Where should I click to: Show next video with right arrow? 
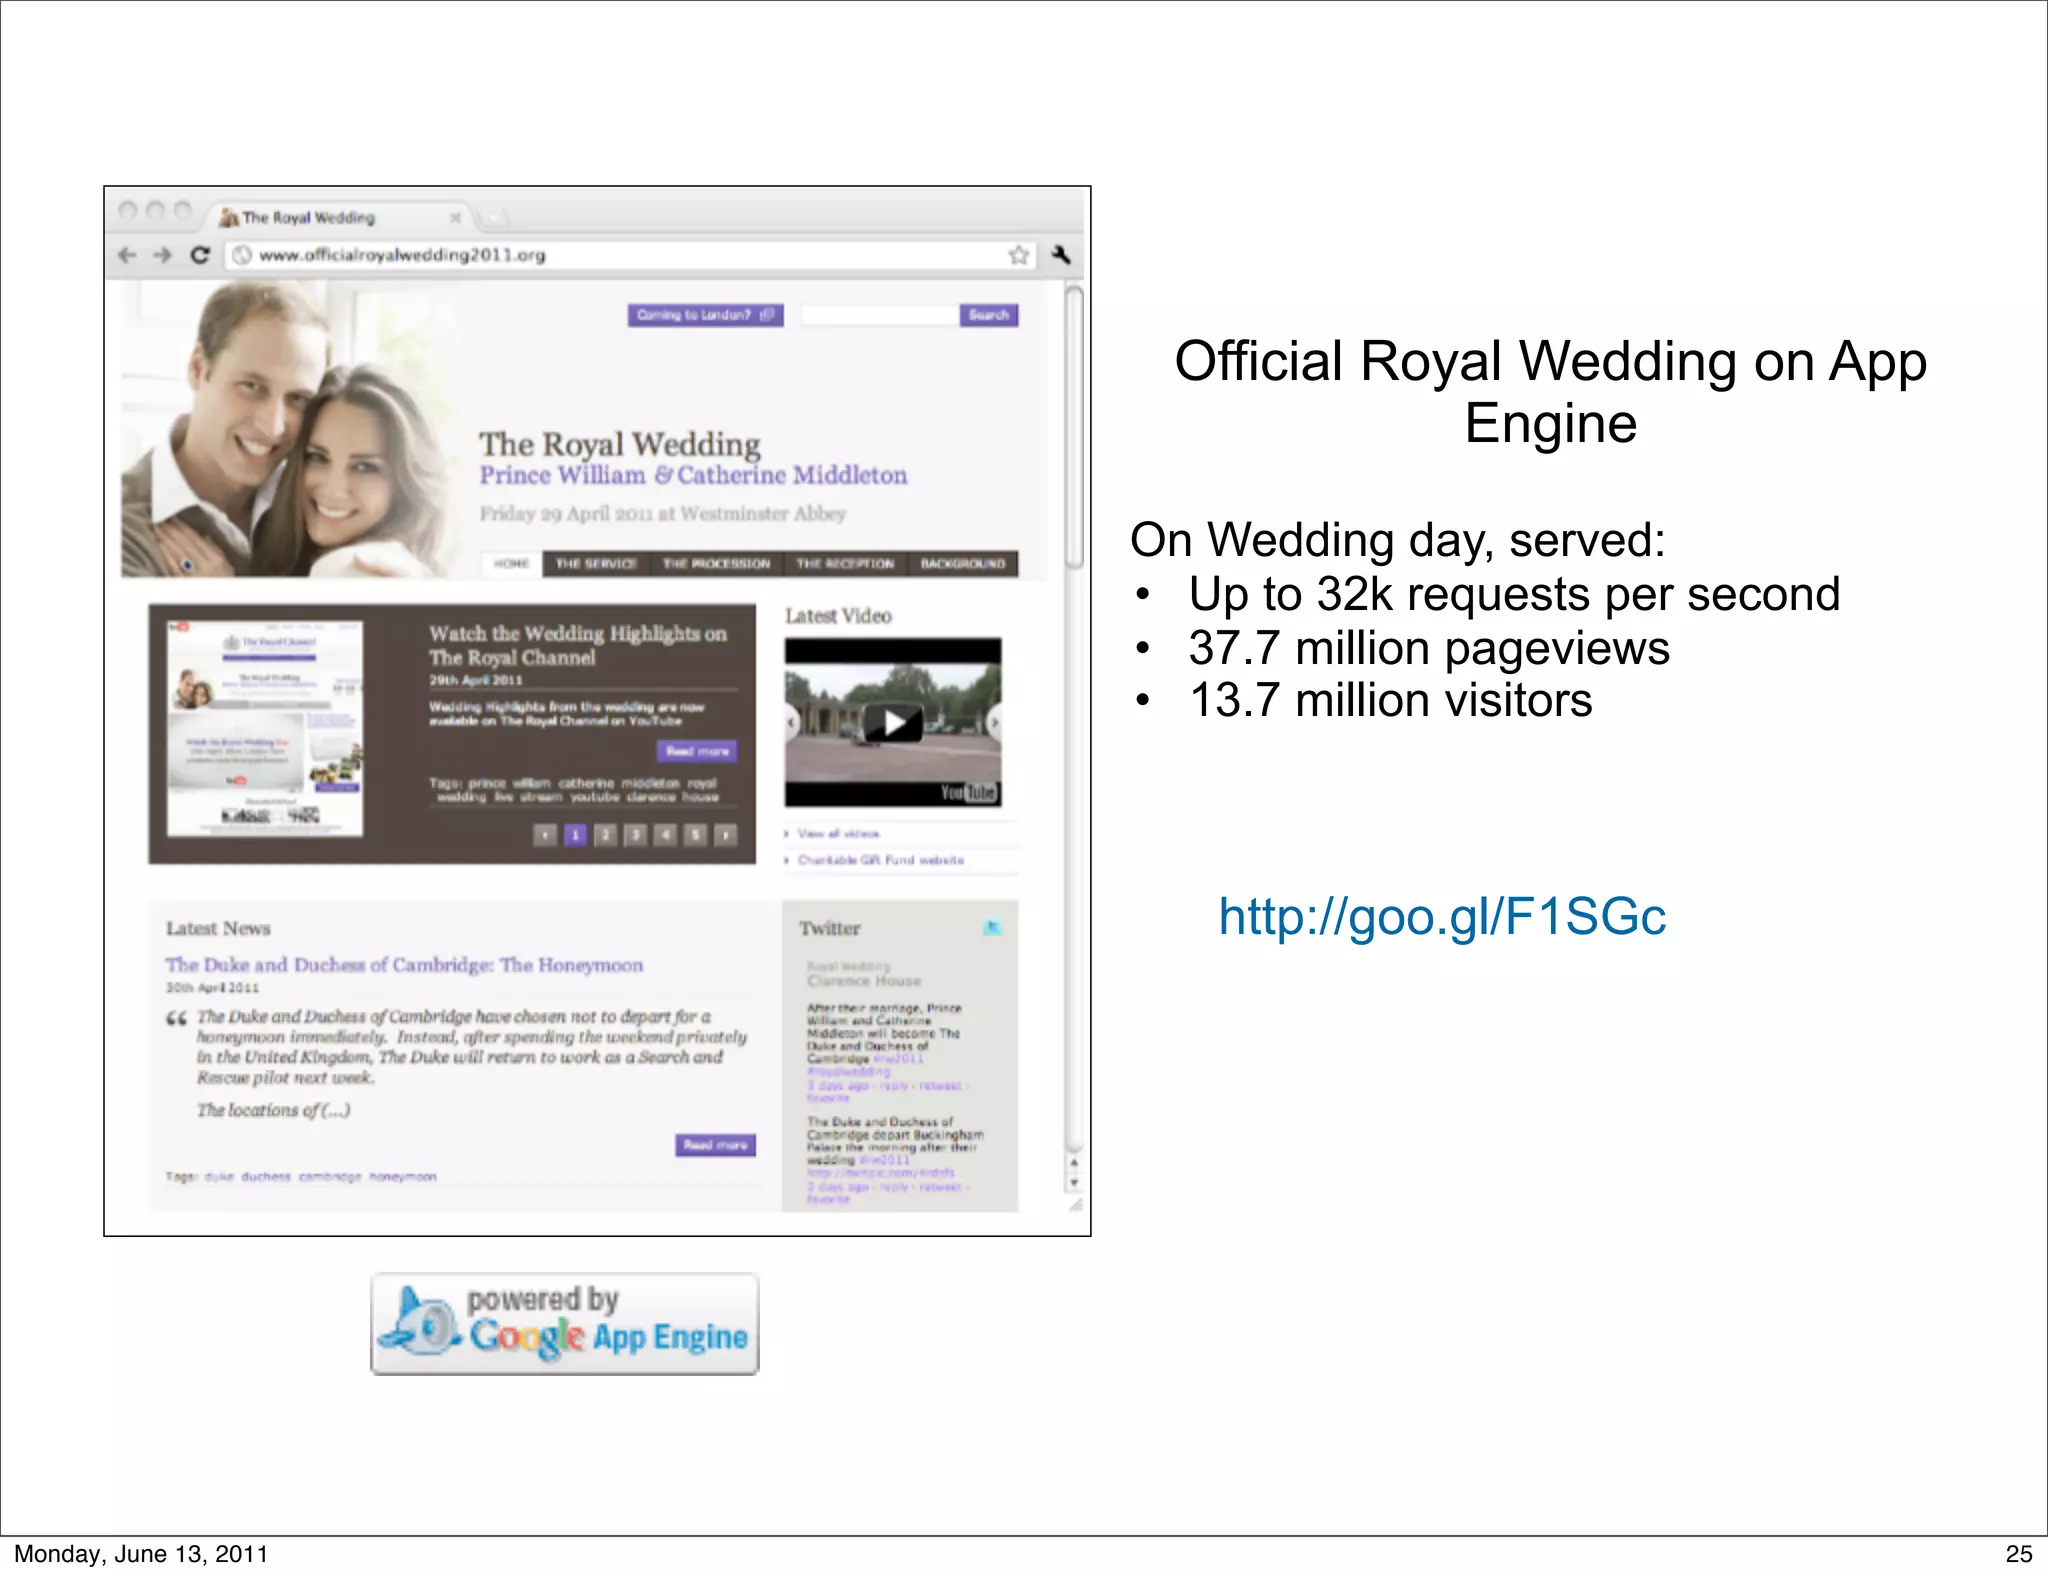coord(994,722)
